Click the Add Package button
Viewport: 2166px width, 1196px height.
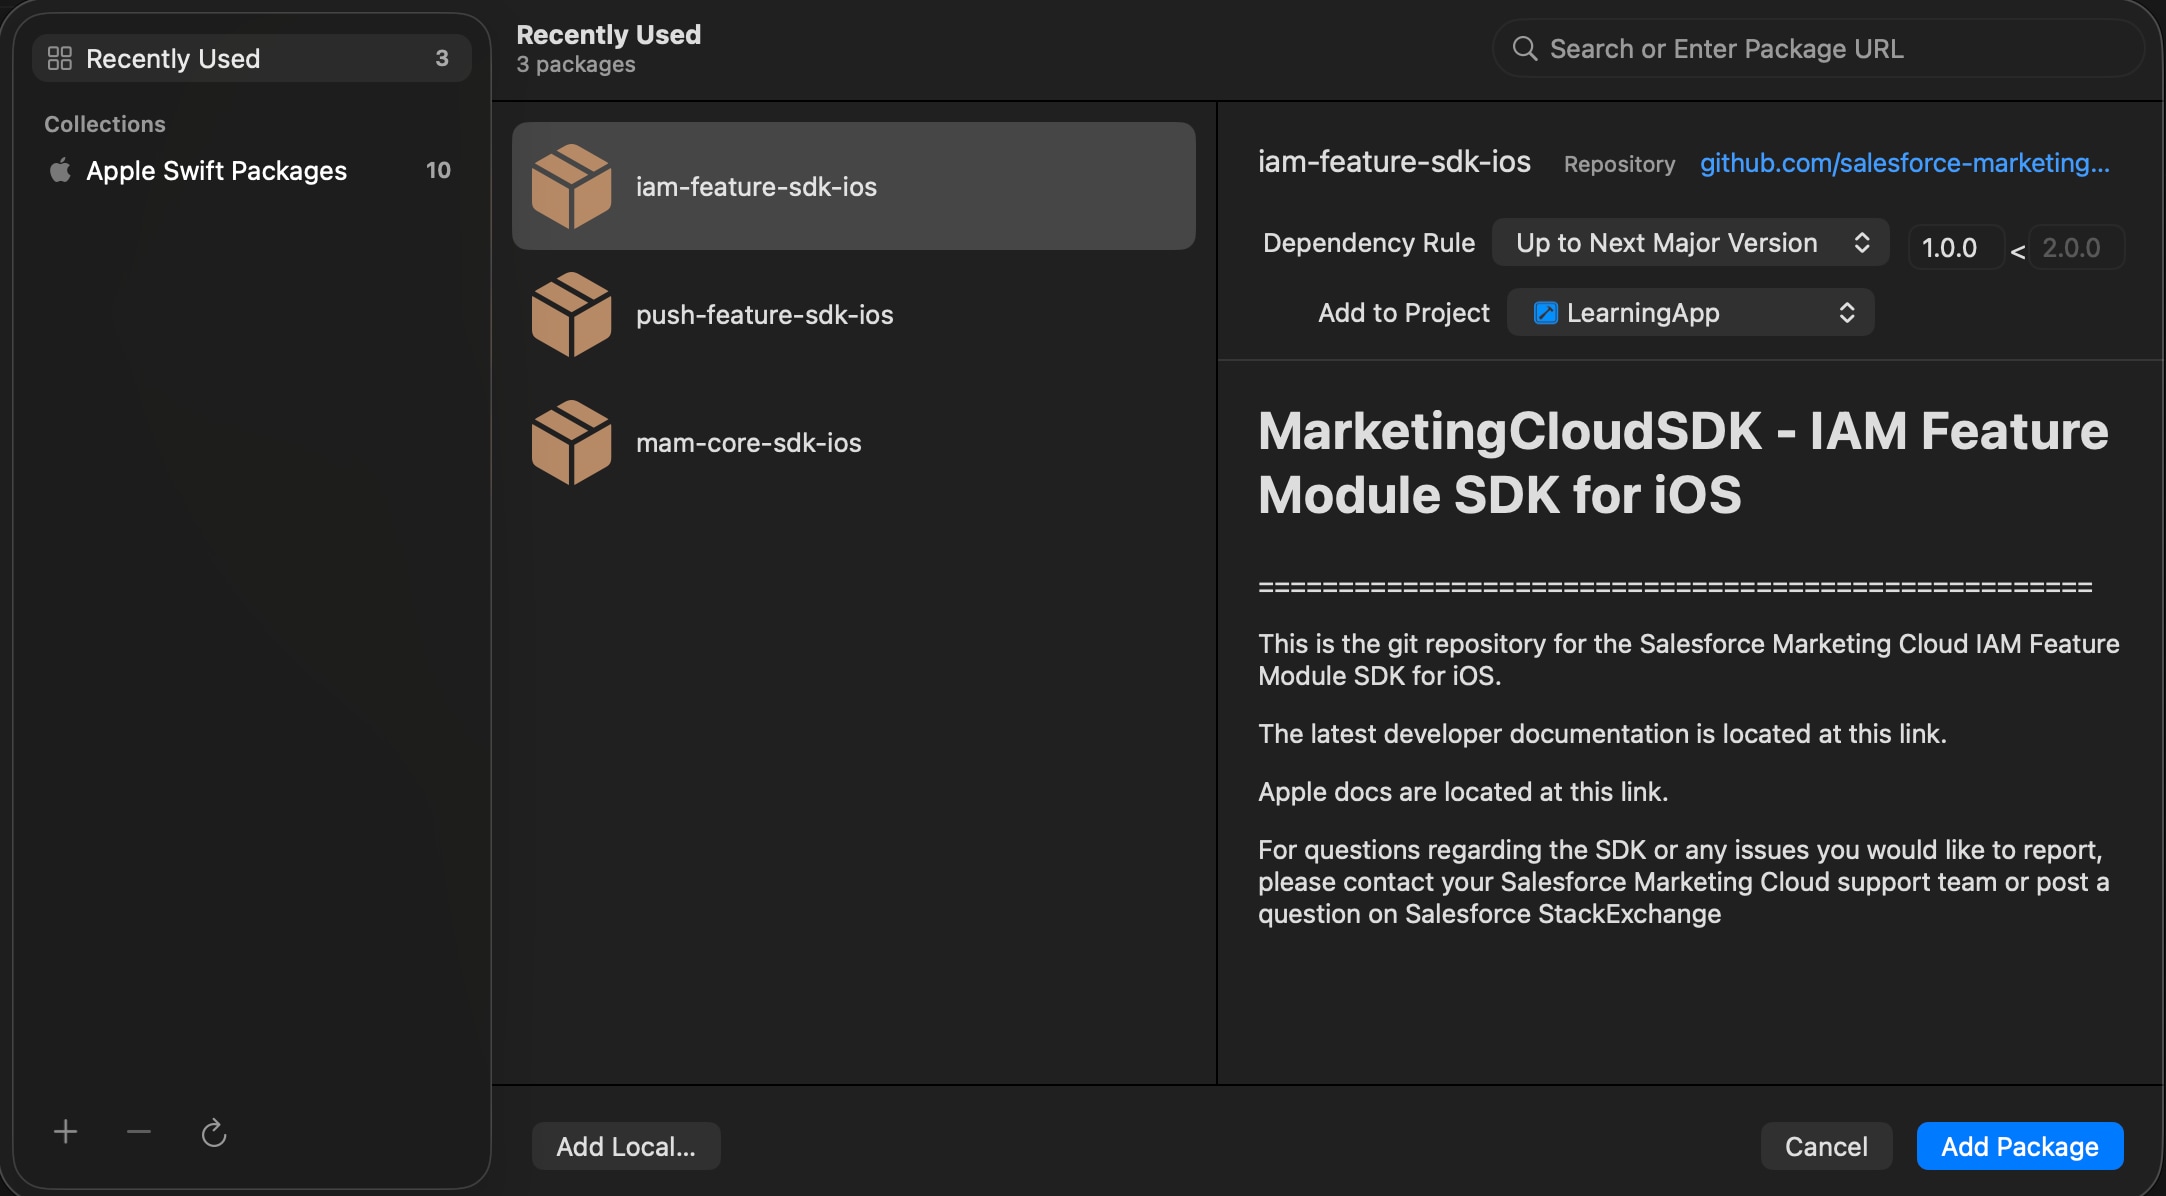pos(2019,1146)
